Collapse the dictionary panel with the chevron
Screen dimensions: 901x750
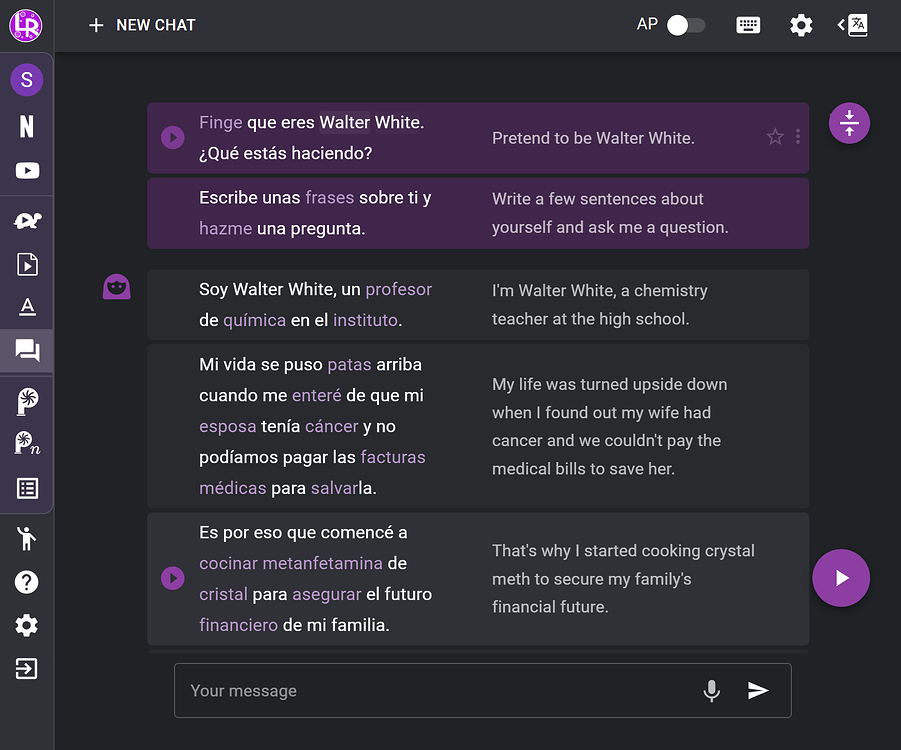pos(841,24)
